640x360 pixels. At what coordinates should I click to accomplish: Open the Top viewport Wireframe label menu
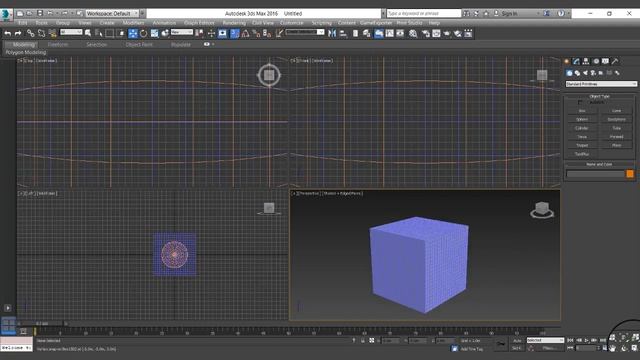pos(46,61)
